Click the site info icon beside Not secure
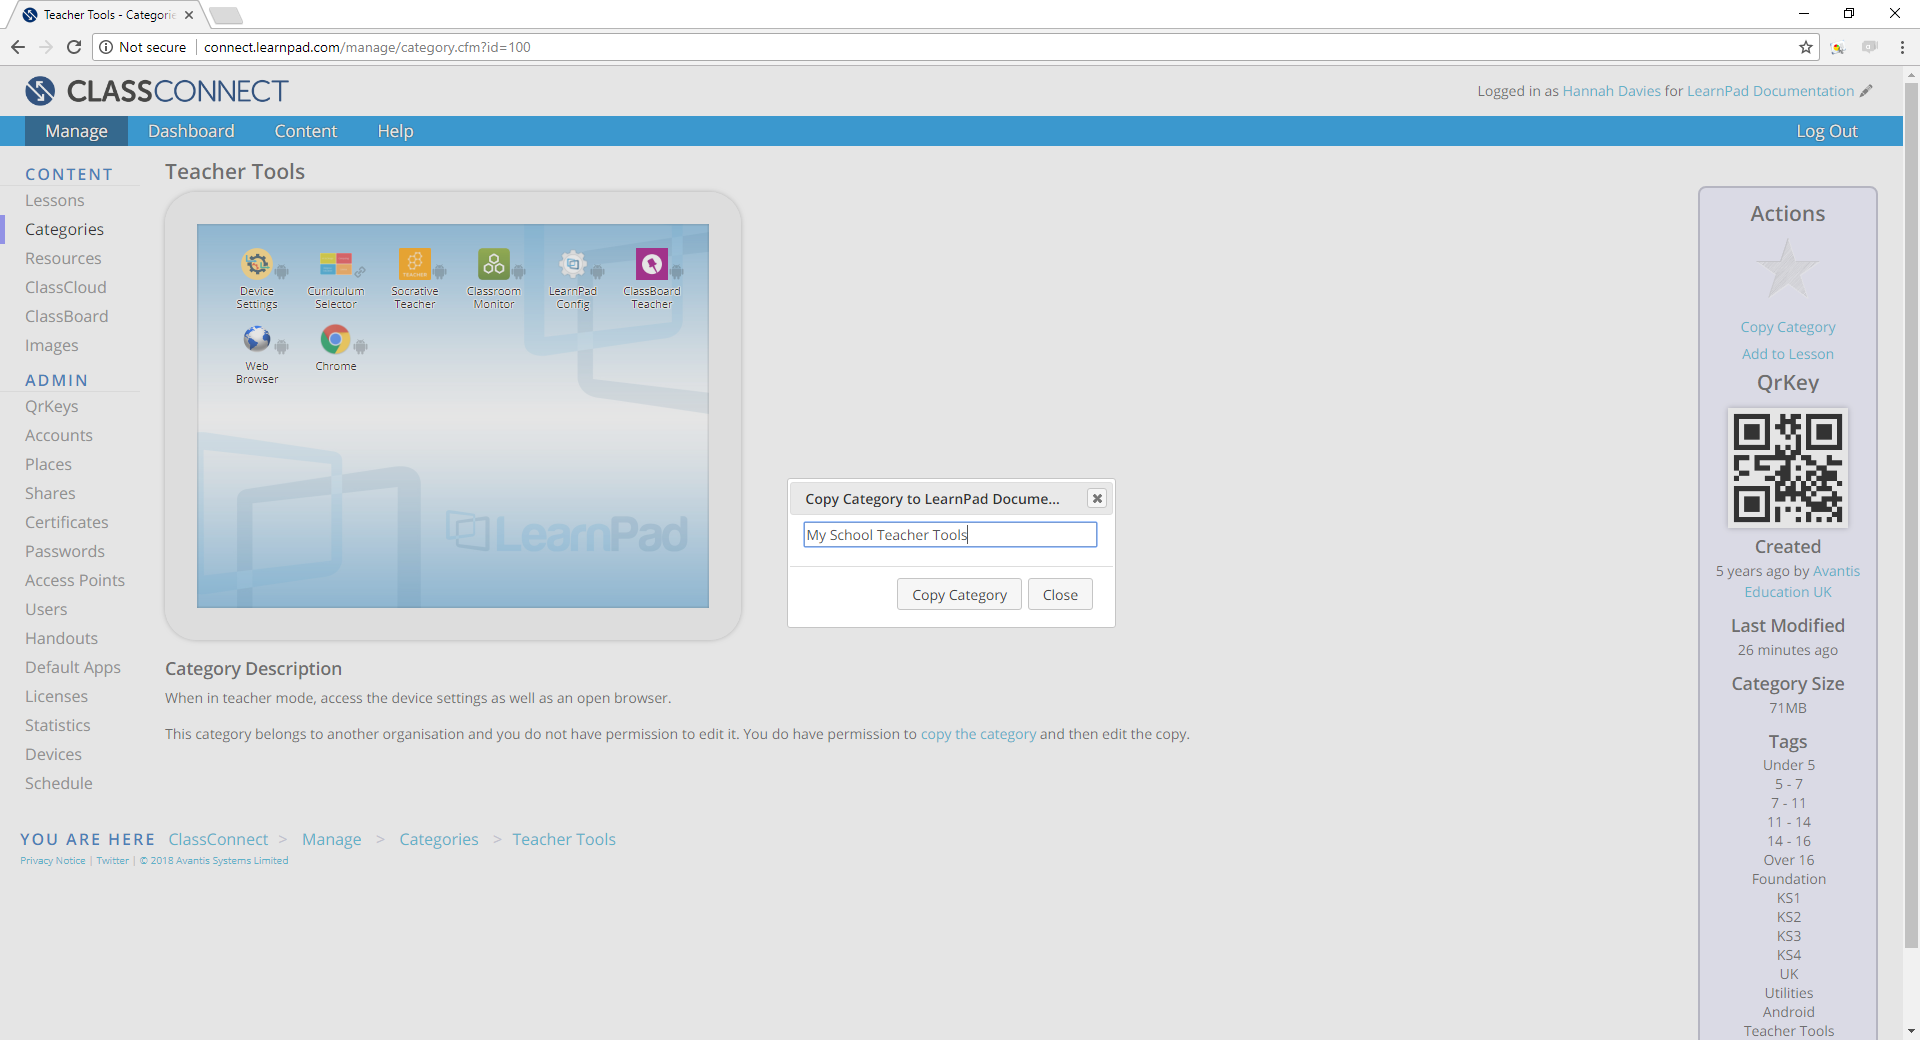 point(106,47)
